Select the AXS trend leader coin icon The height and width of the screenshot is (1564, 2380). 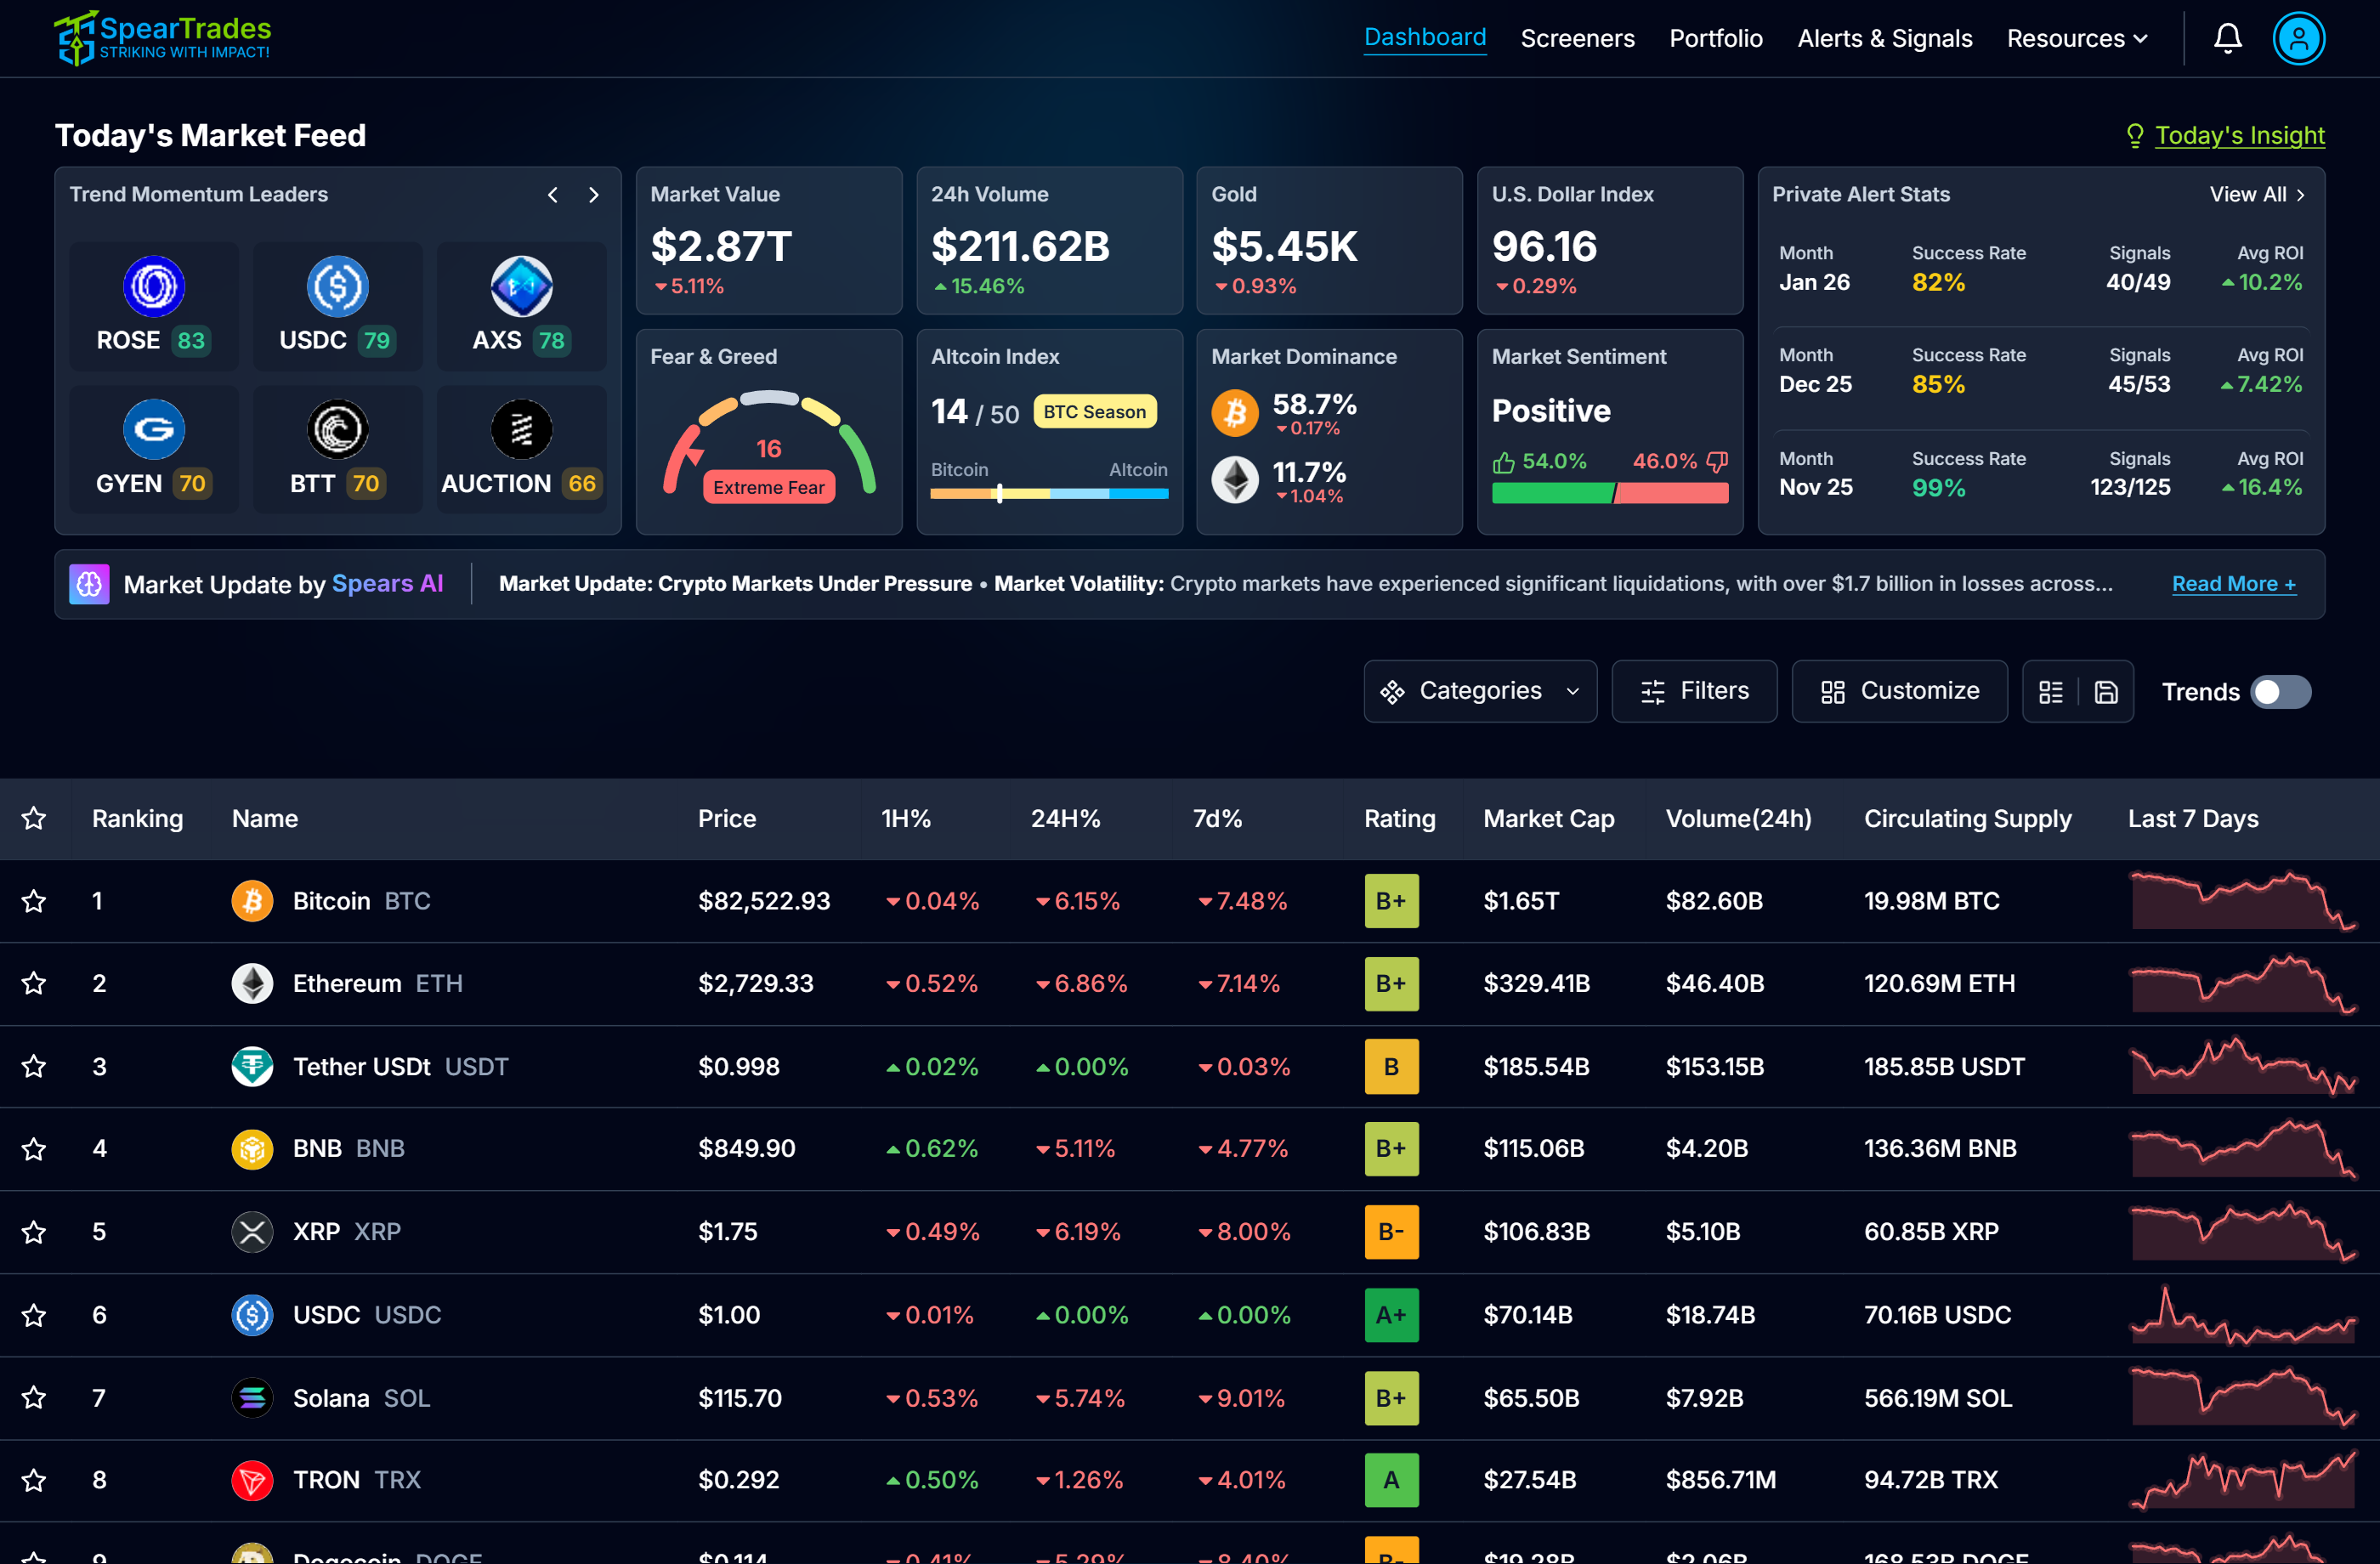click(x=521, y=287)
